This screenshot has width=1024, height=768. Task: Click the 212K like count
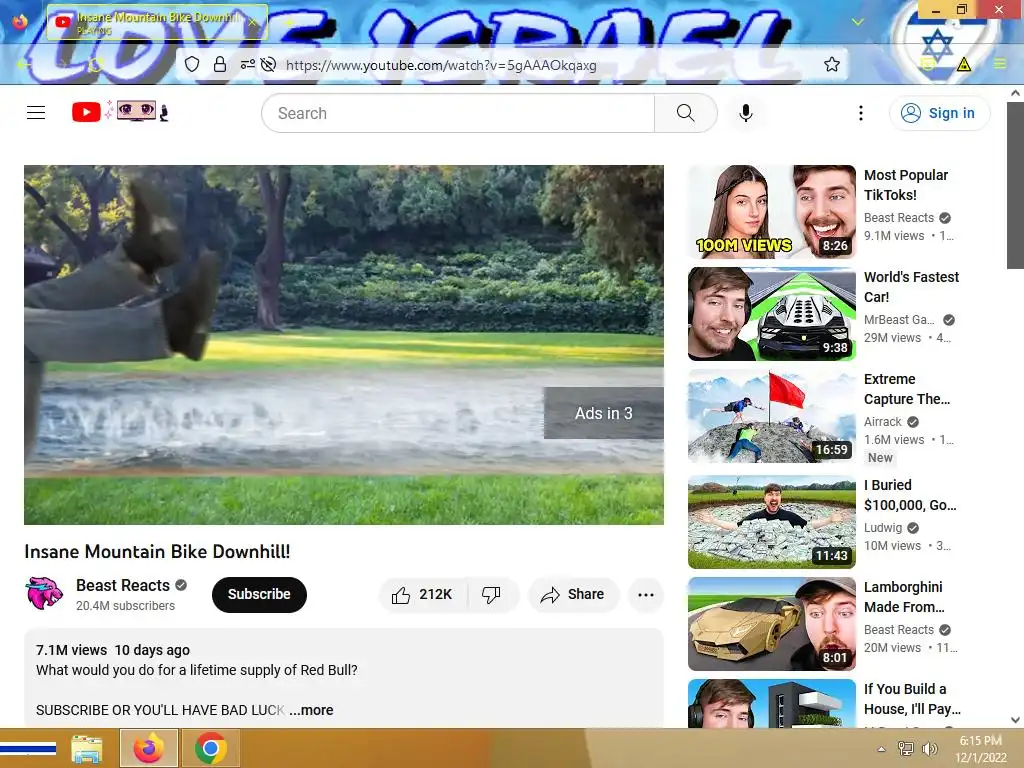[x=435, y=594]
